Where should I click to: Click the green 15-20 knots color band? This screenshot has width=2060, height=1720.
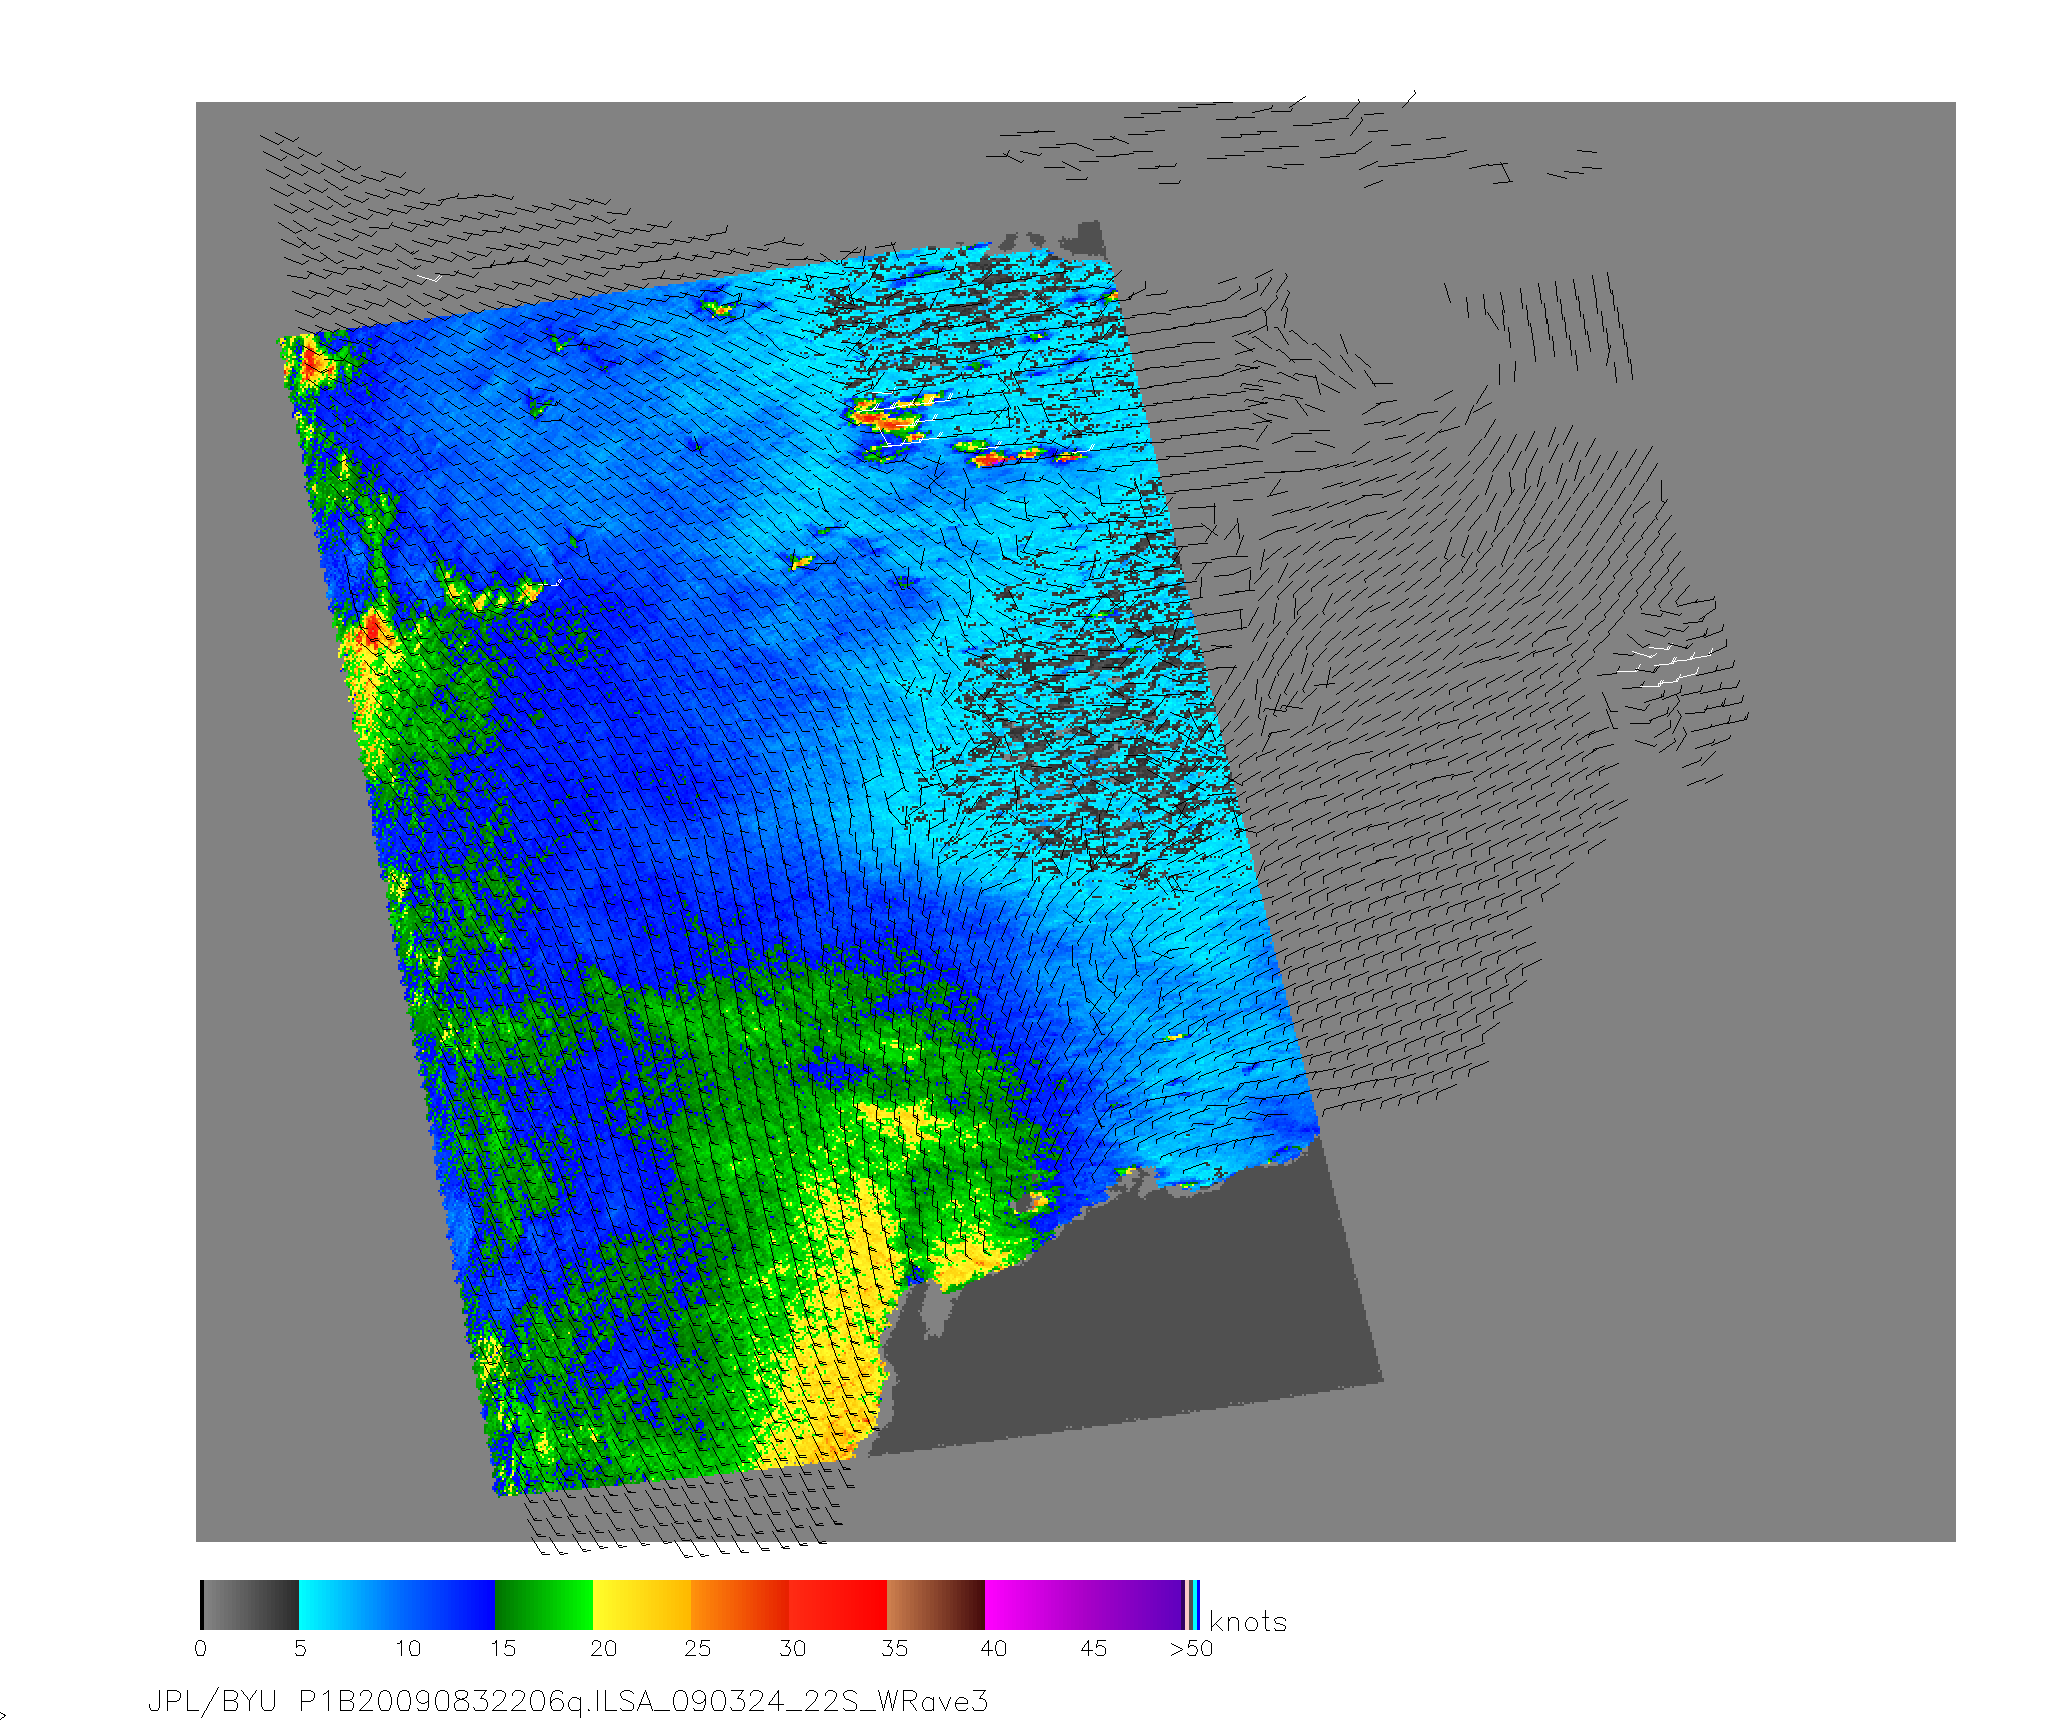coord(544,1605)
